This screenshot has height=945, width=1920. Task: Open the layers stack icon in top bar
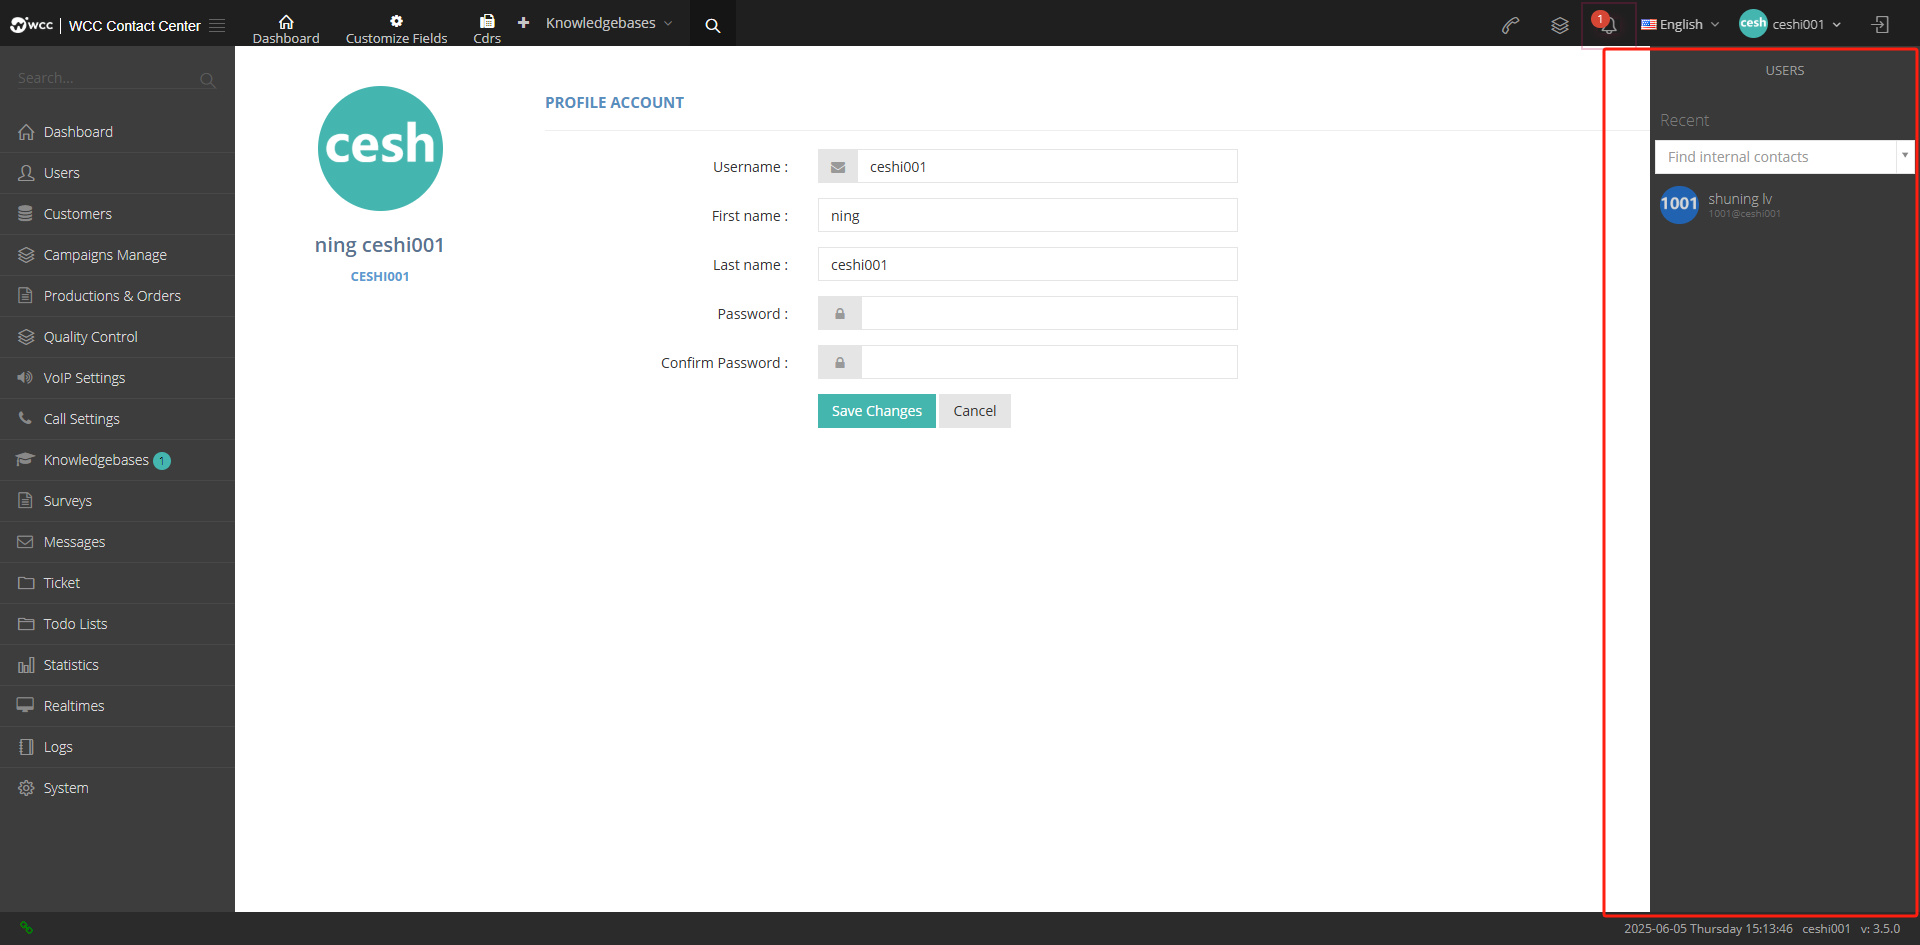point(1560,25)
